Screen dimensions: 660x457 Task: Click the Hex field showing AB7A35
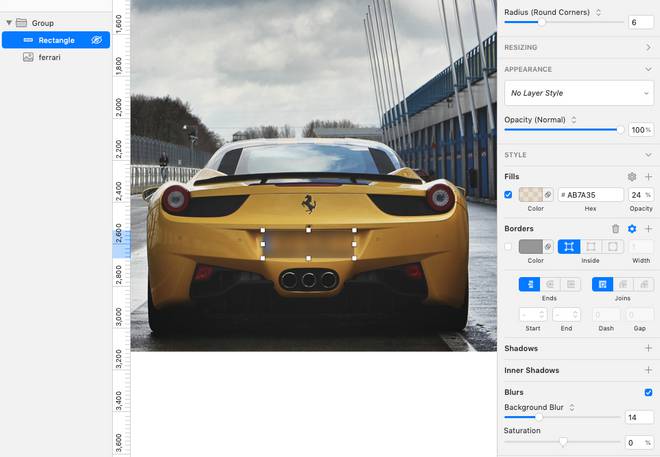[x=590, y=194]
